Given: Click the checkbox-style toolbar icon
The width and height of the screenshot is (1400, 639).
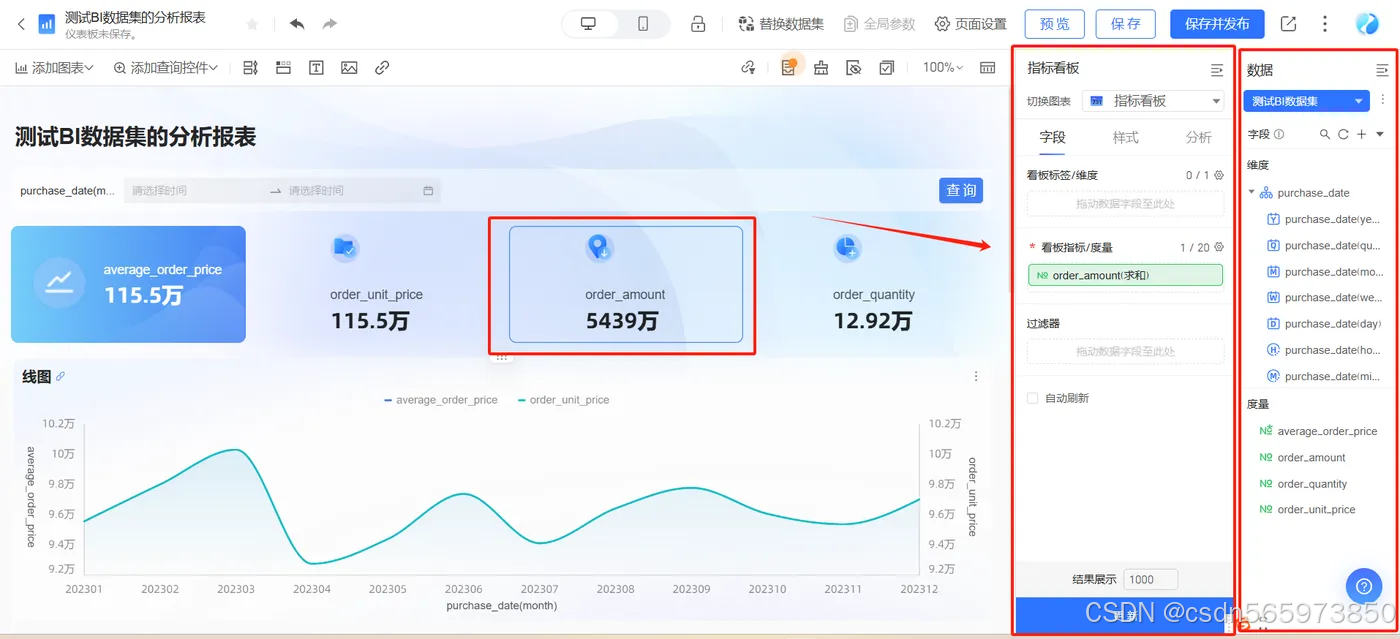Looking at the screenshot, I should (886, 68).
